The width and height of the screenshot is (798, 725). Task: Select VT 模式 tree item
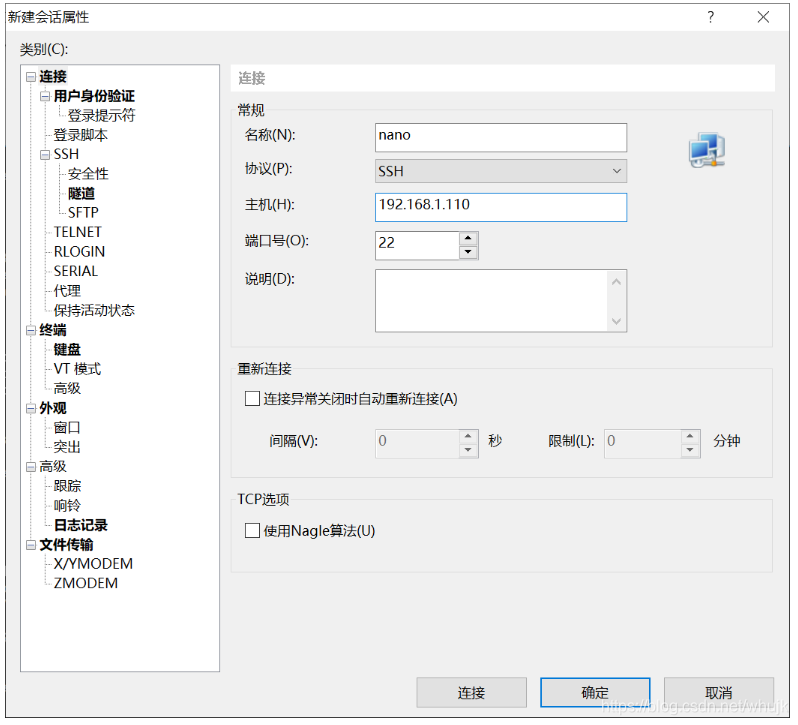coord(77,369)
